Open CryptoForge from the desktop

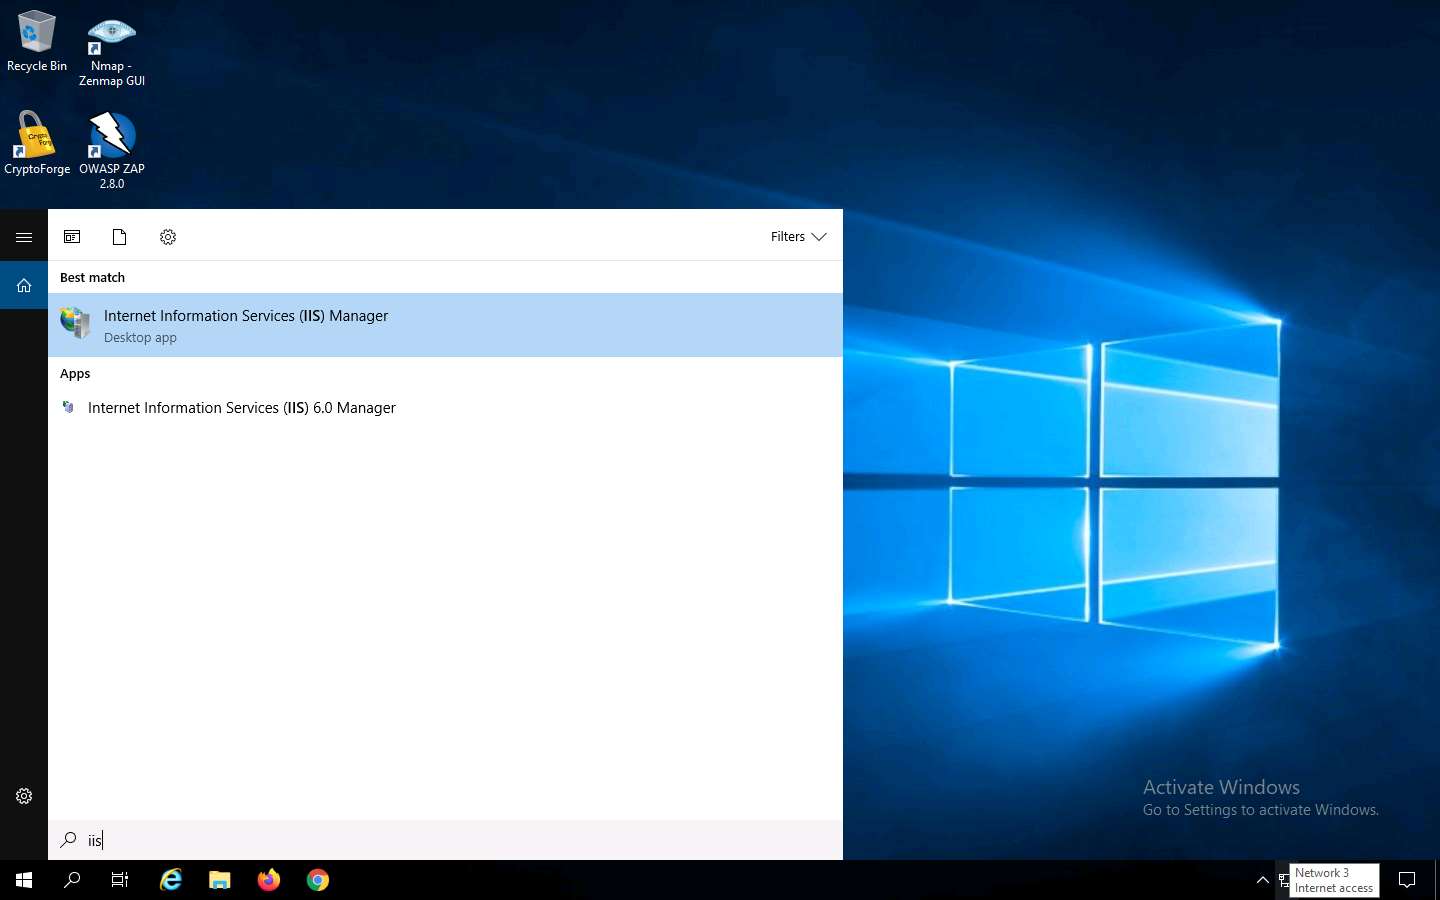click(x=36, y=135)
